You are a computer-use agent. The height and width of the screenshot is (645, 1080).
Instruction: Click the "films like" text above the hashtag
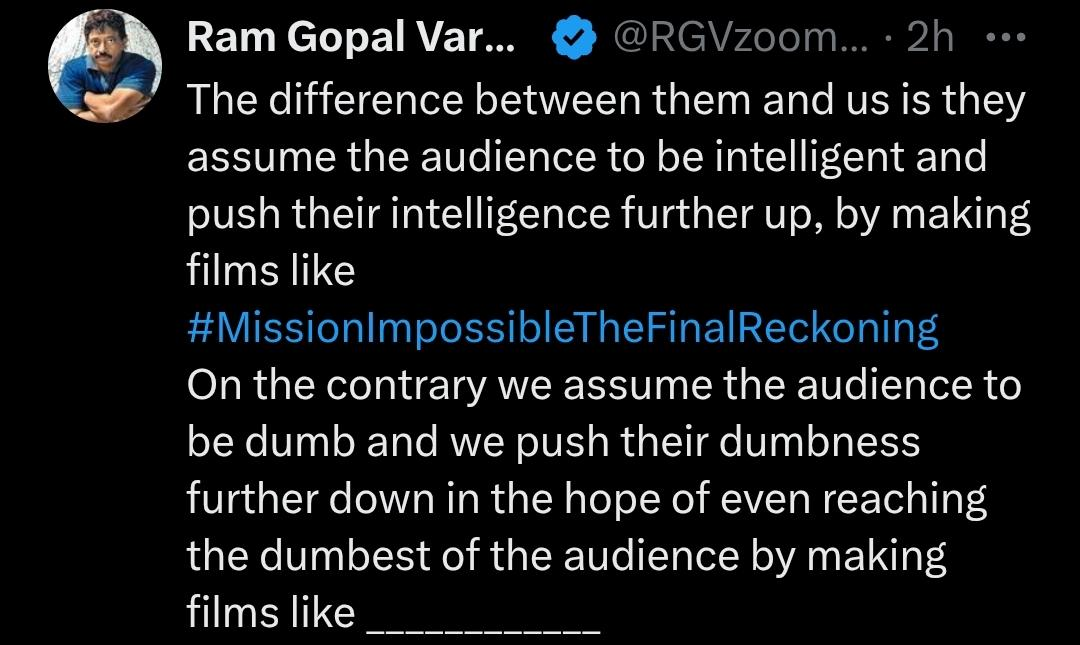(x=271, y=271)
